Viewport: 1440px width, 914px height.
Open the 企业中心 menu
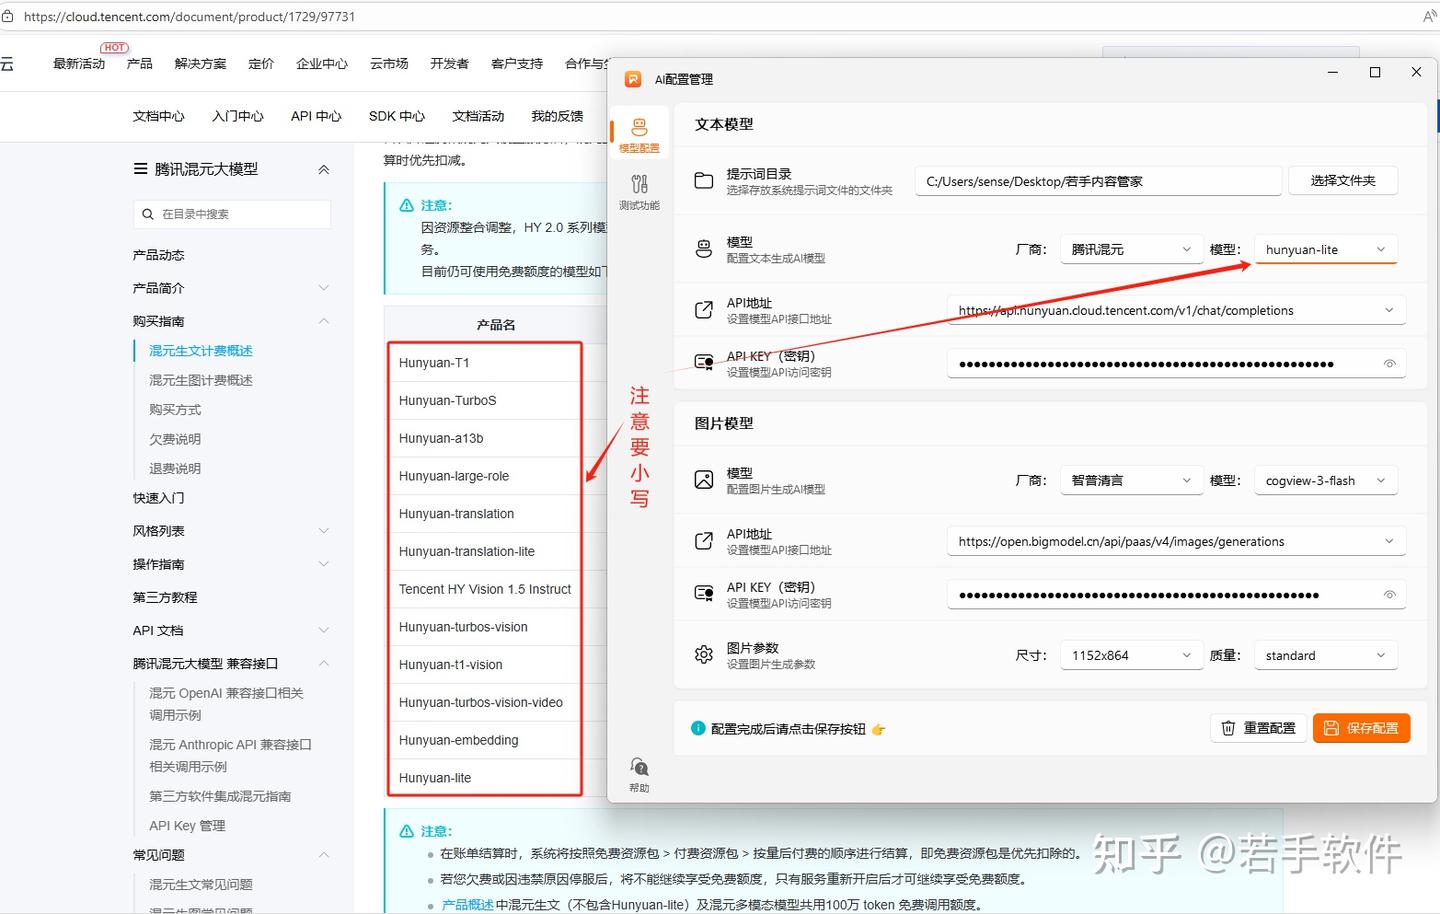(322, 63)
